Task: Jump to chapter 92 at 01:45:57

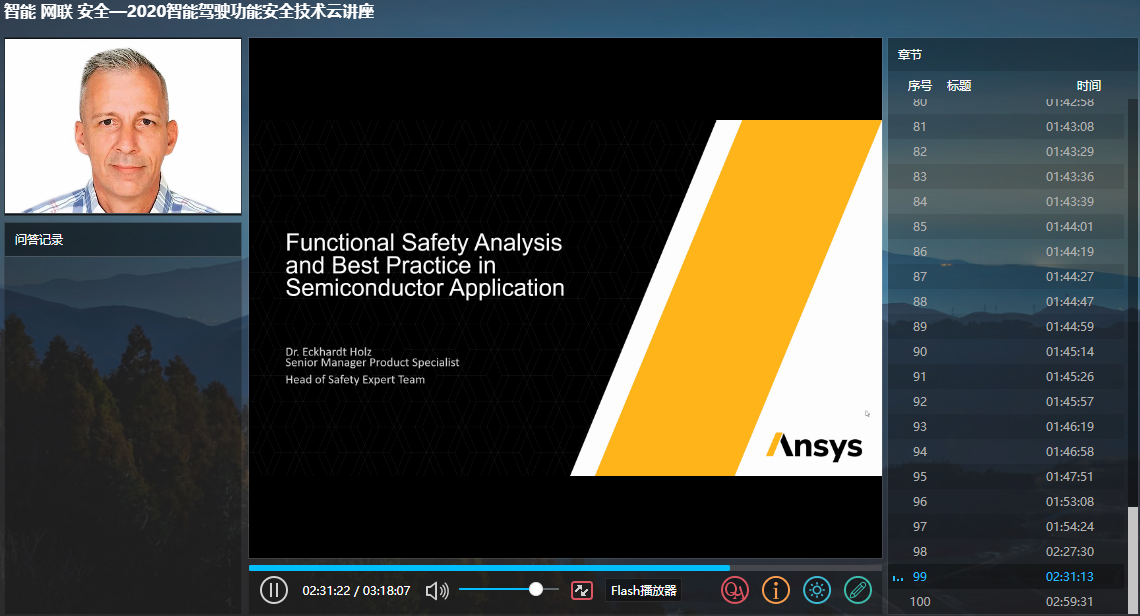Action: [1007, 401]
